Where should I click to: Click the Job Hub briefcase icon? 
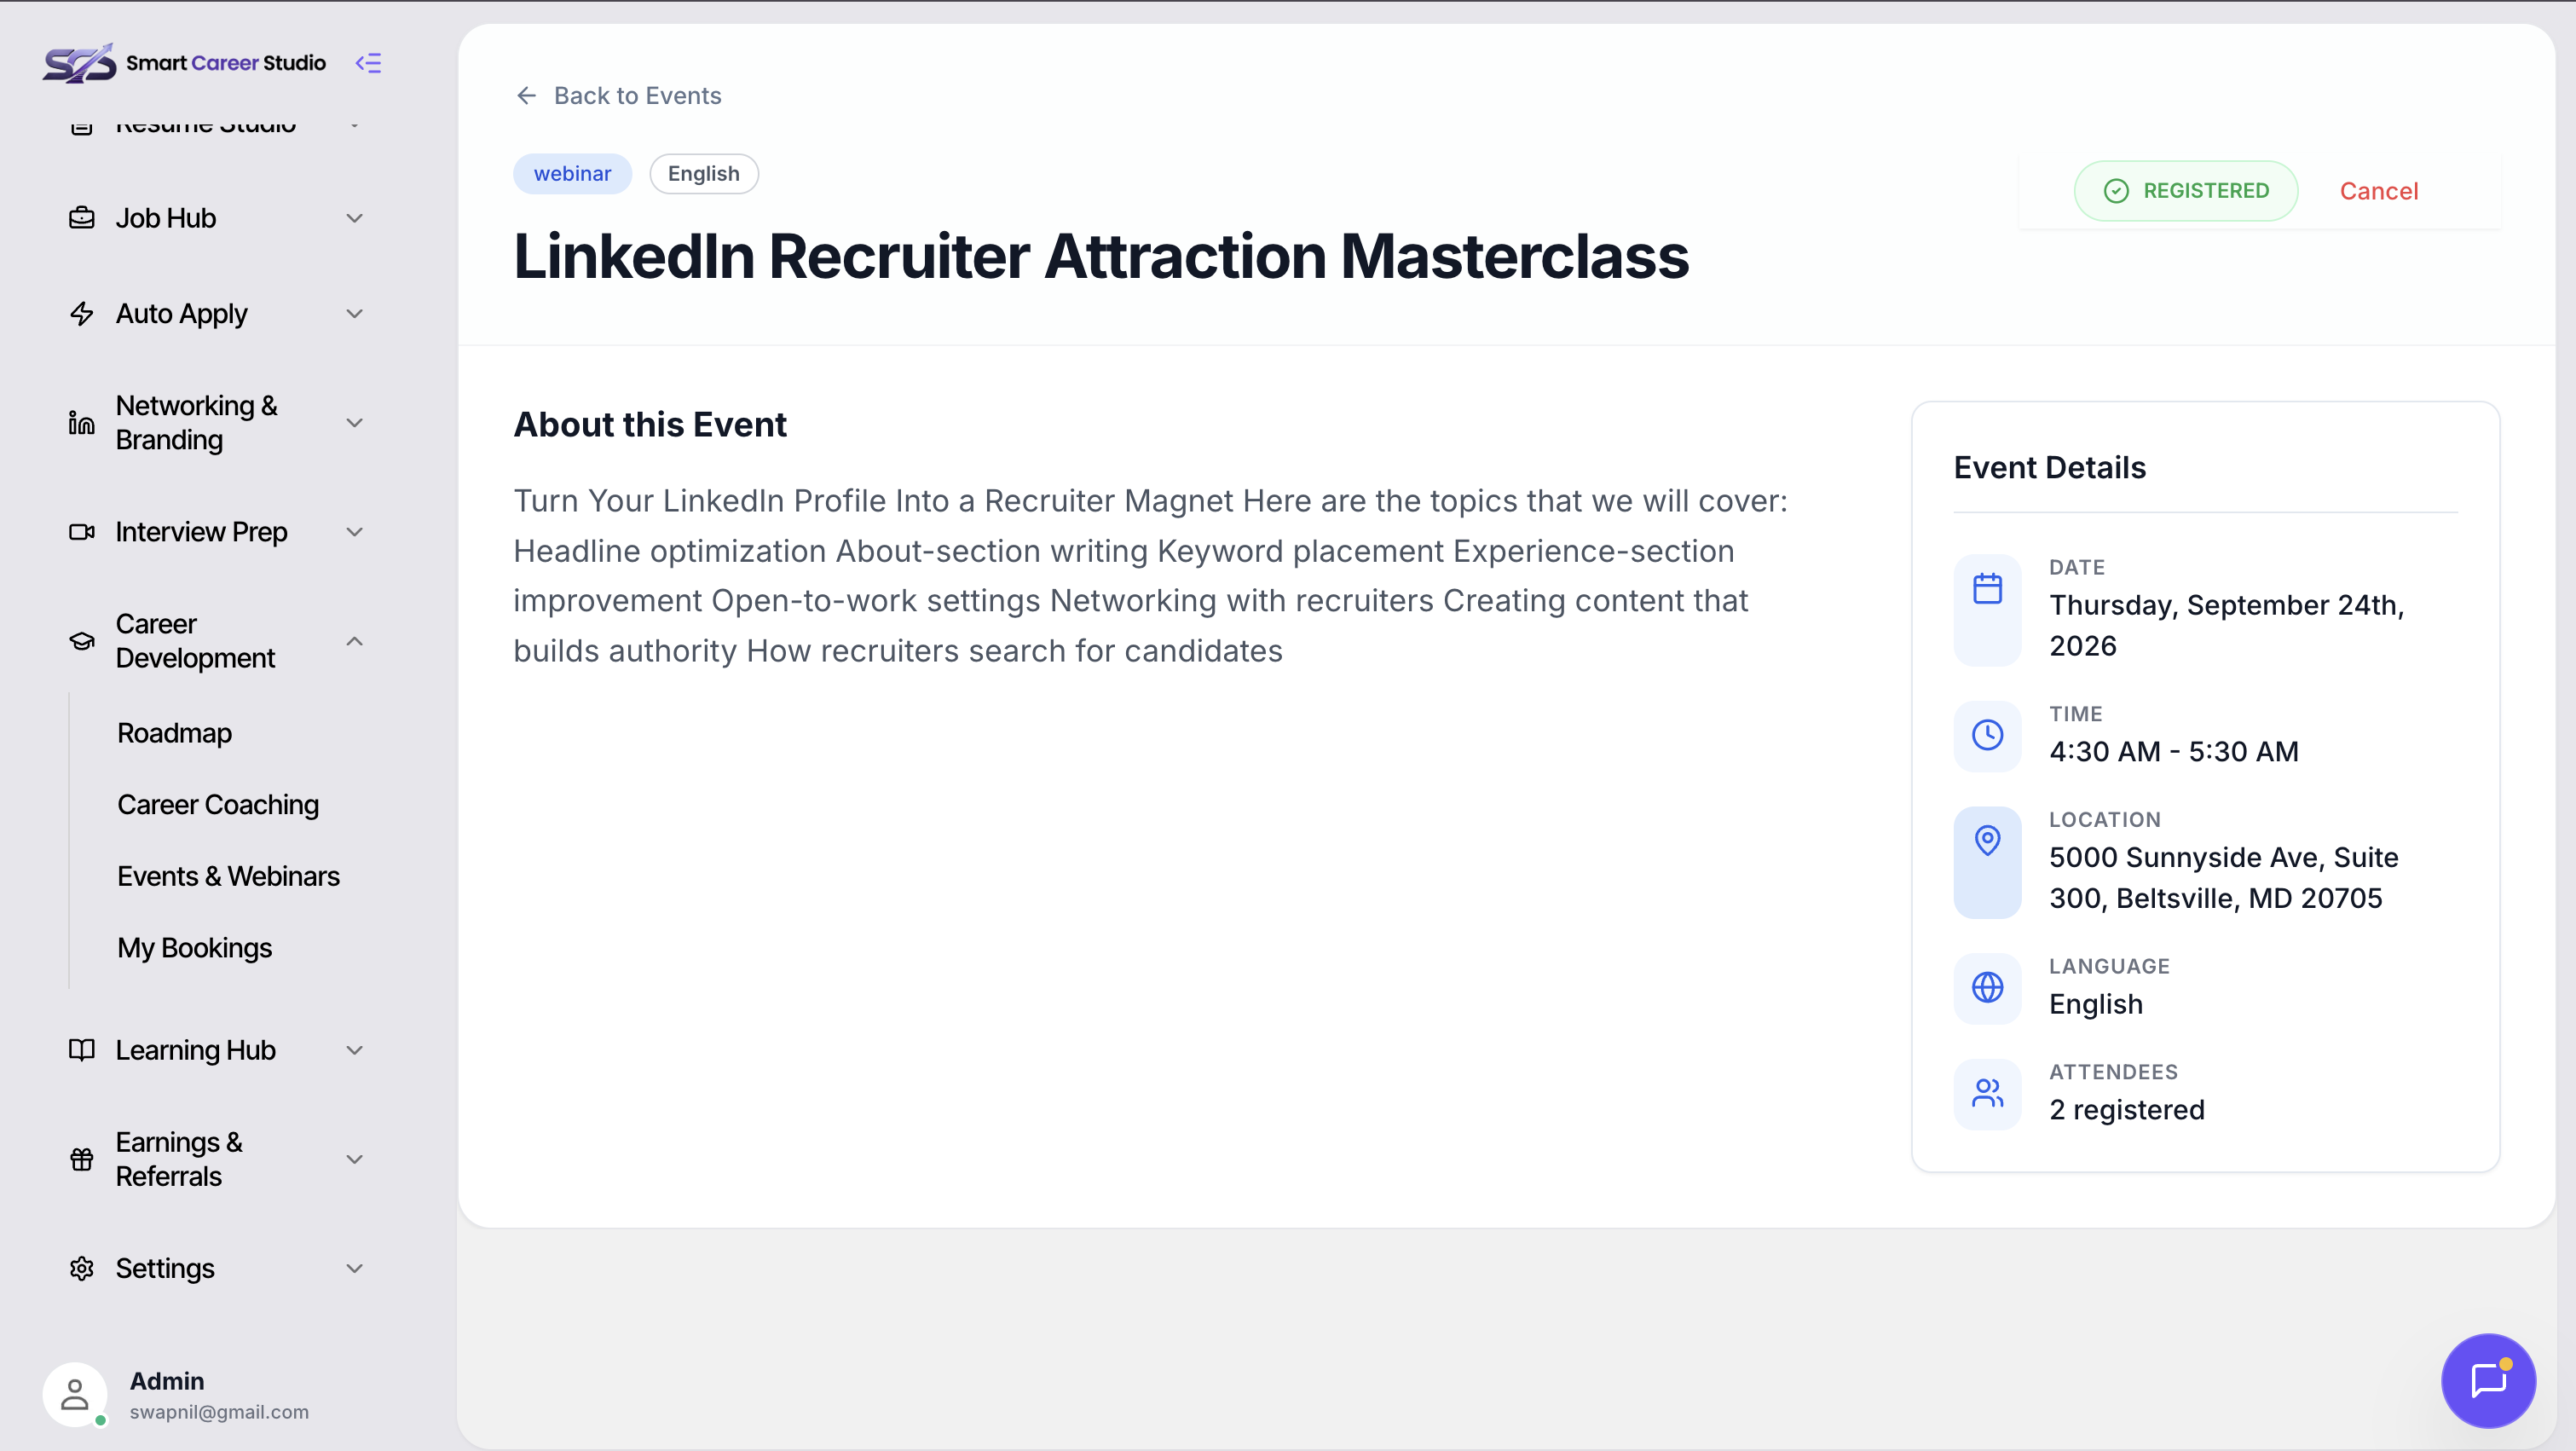[82, 218]
